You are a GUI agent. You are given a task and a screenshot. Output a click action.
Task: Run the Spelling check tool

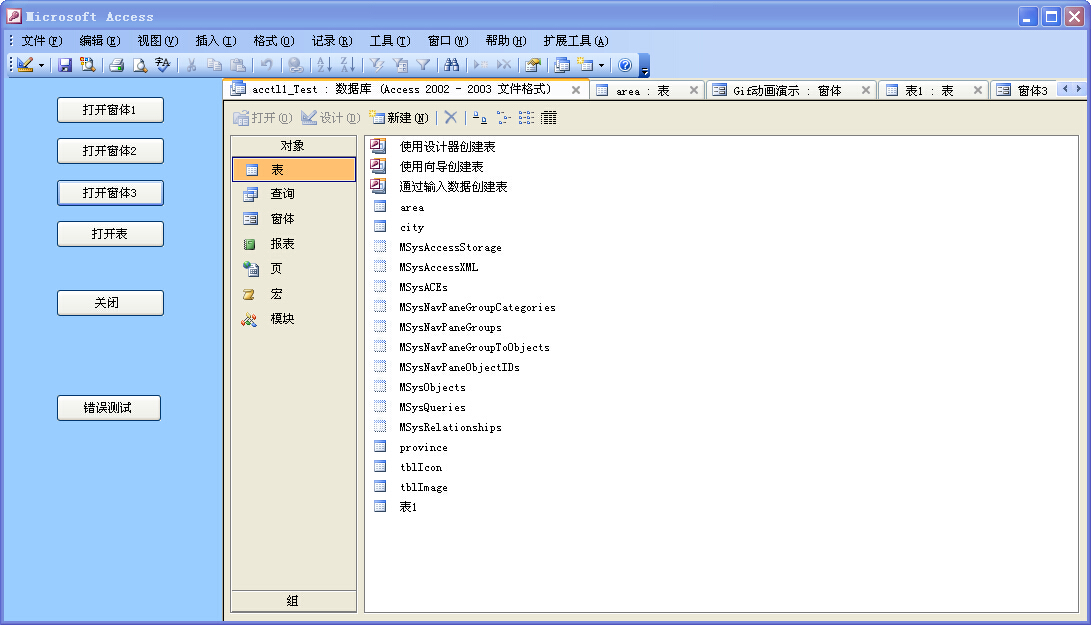[x=163, y=65]
